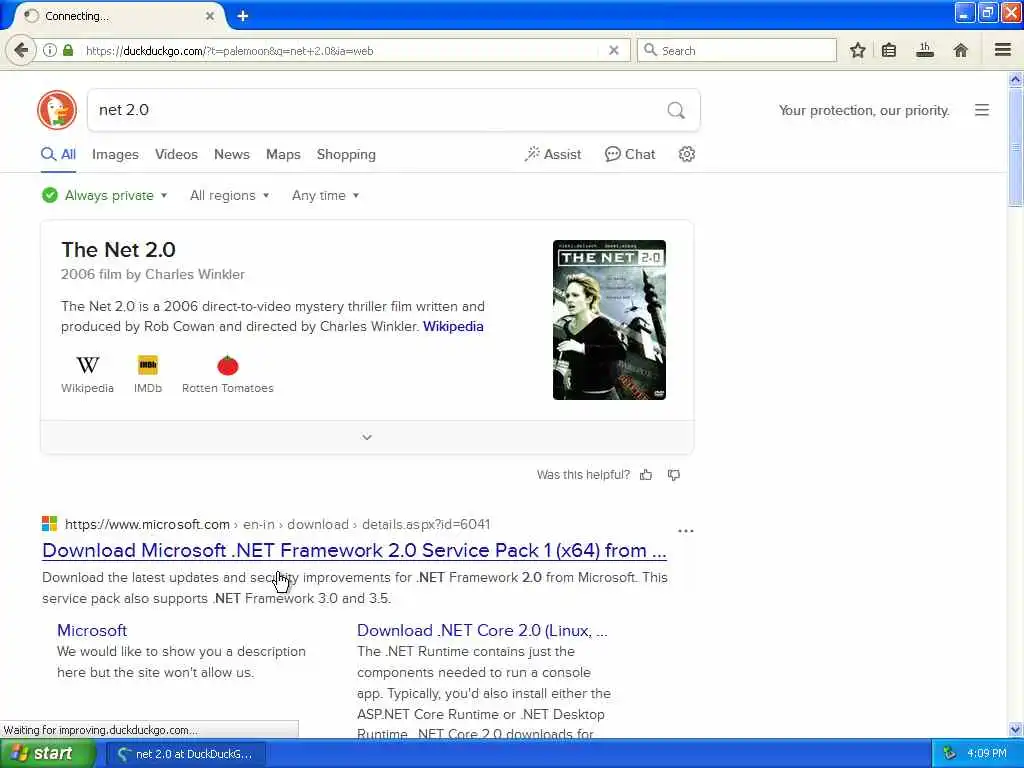Stop loading with the address bar X

coord(613,50)
